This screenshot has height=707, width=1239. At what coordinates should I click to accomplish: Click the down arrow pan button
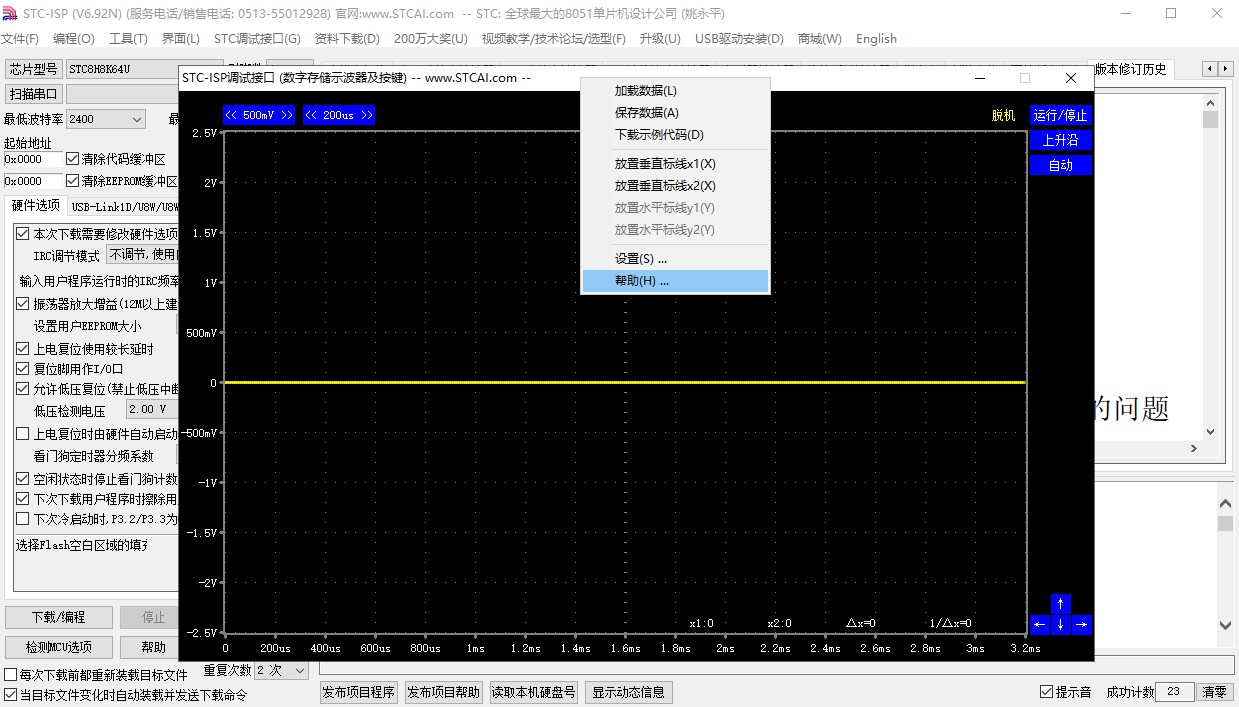(1061, 625)
